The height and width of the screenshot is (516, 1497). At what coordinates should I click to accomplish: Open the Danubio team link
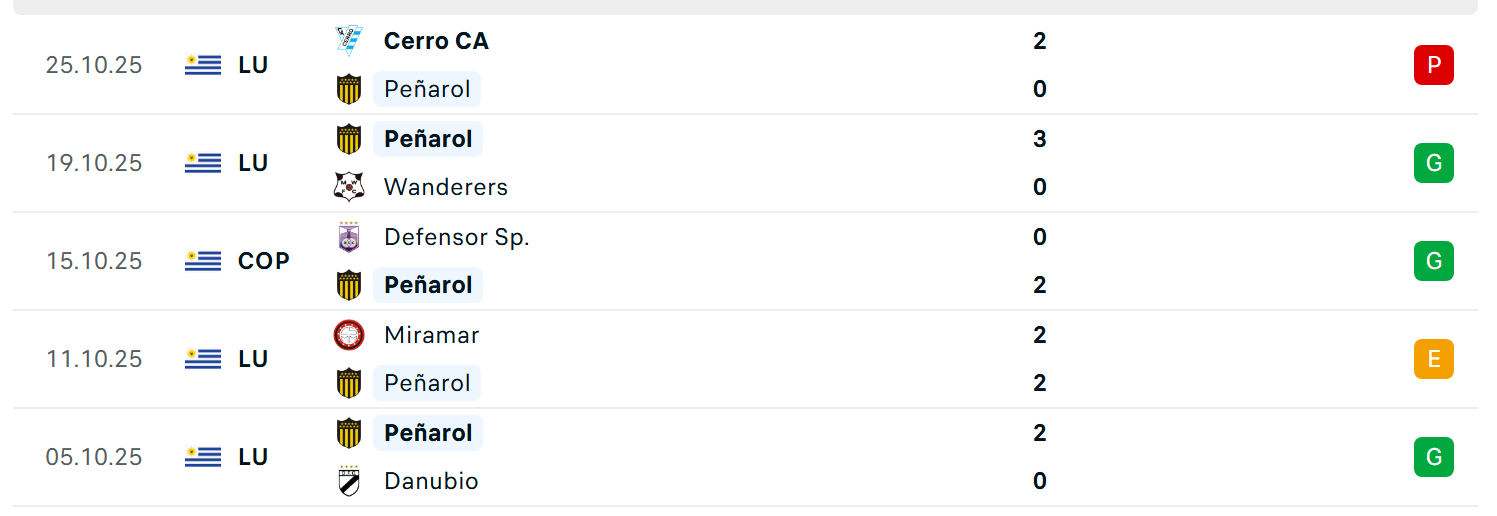tap(431, 481)
